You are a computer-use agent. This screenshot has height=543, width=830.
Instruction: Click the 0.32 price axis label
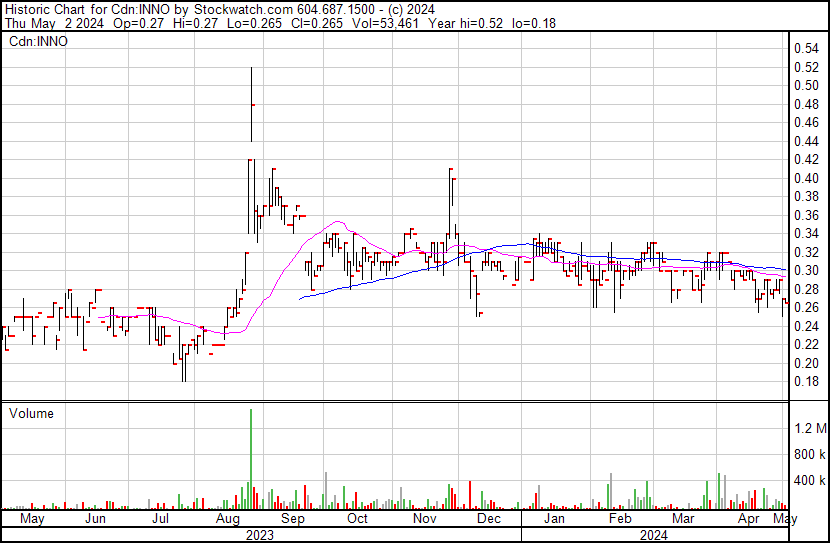[806, 252]
